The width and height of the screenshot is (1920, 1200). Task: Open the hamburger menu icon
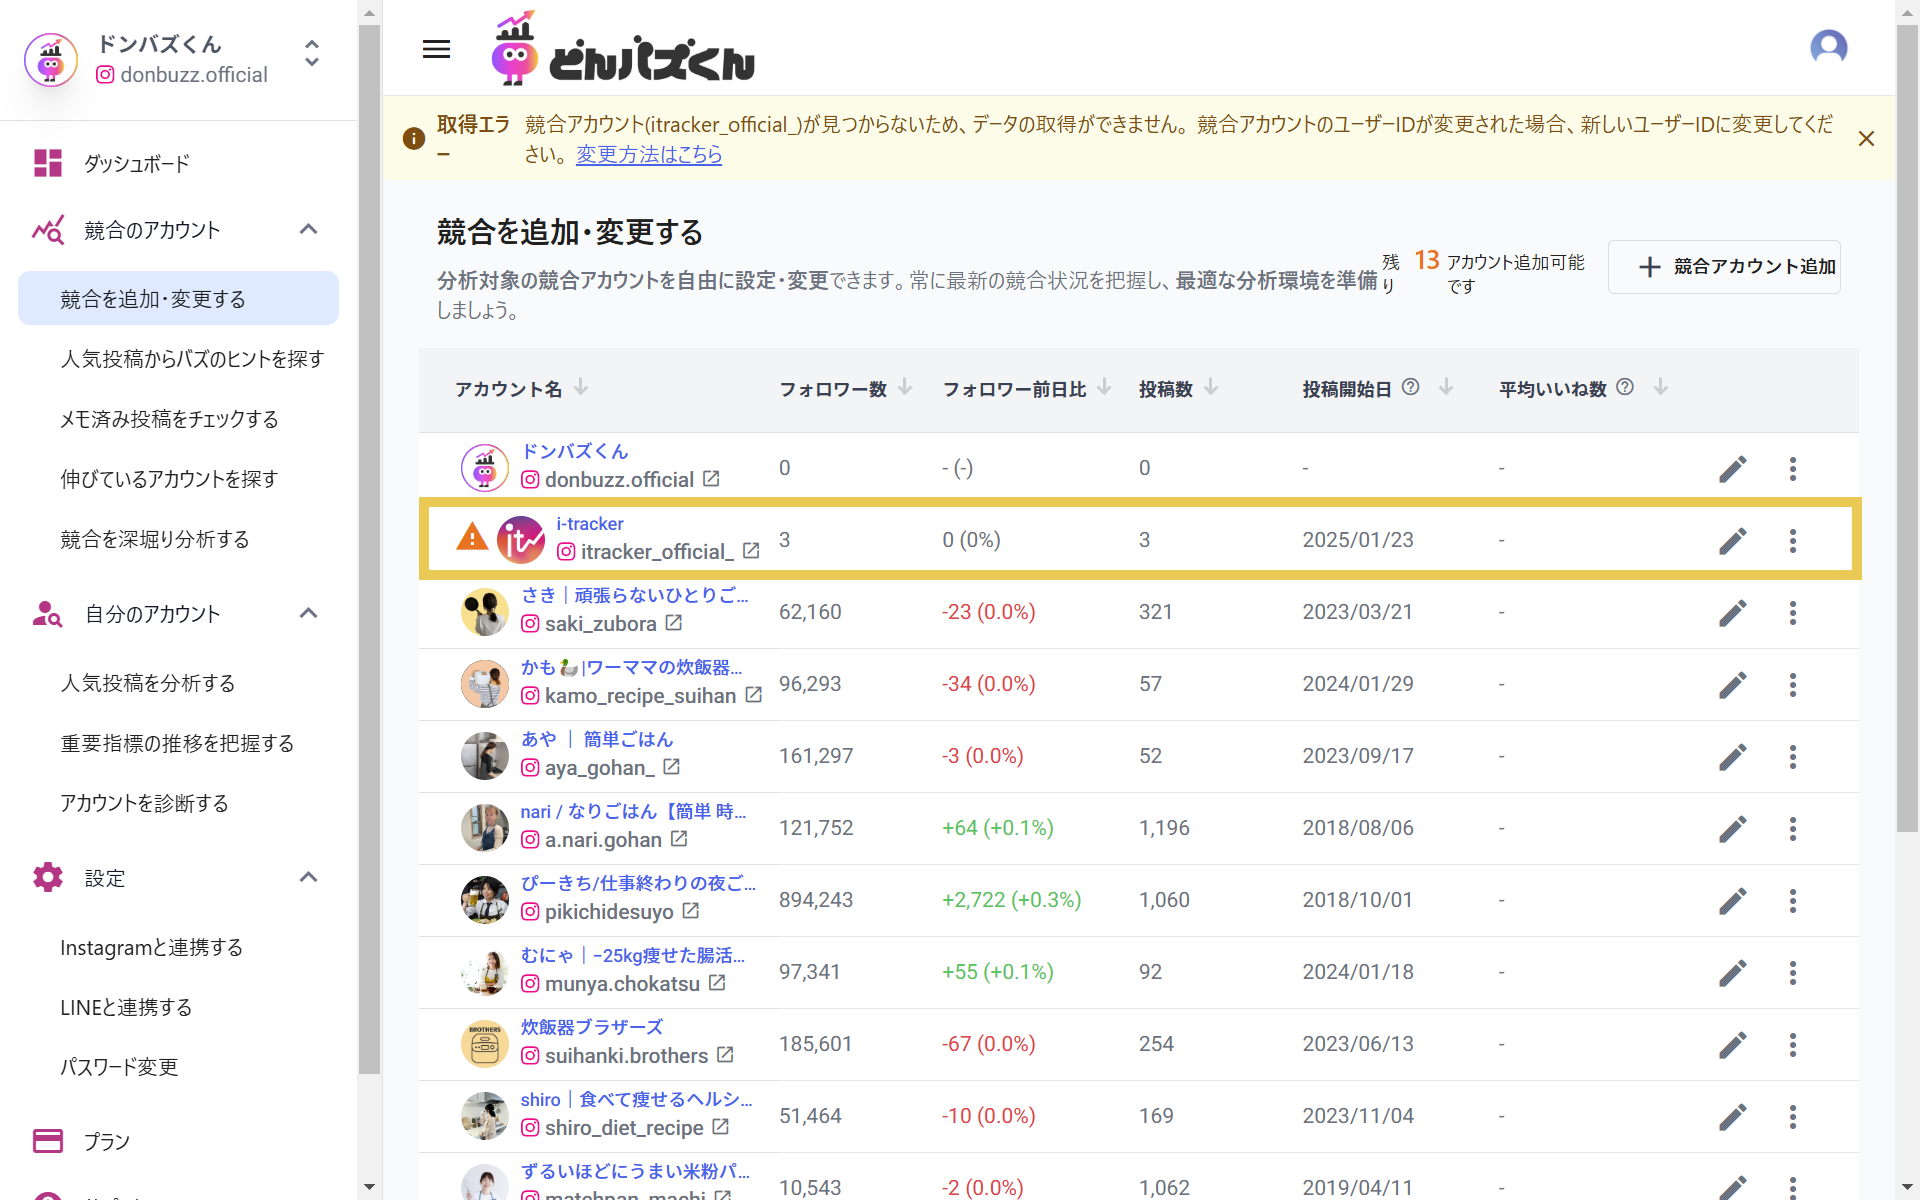click(436, 49)
